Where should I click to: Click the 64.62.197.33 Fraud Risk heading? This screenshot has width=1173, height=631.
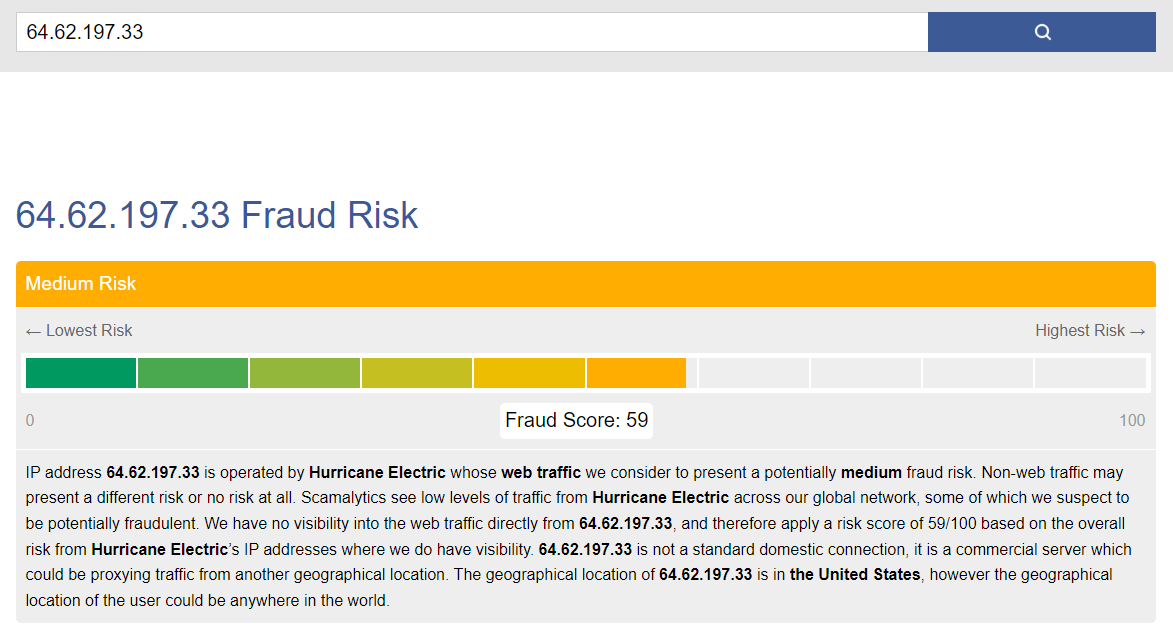coord(217,215)
